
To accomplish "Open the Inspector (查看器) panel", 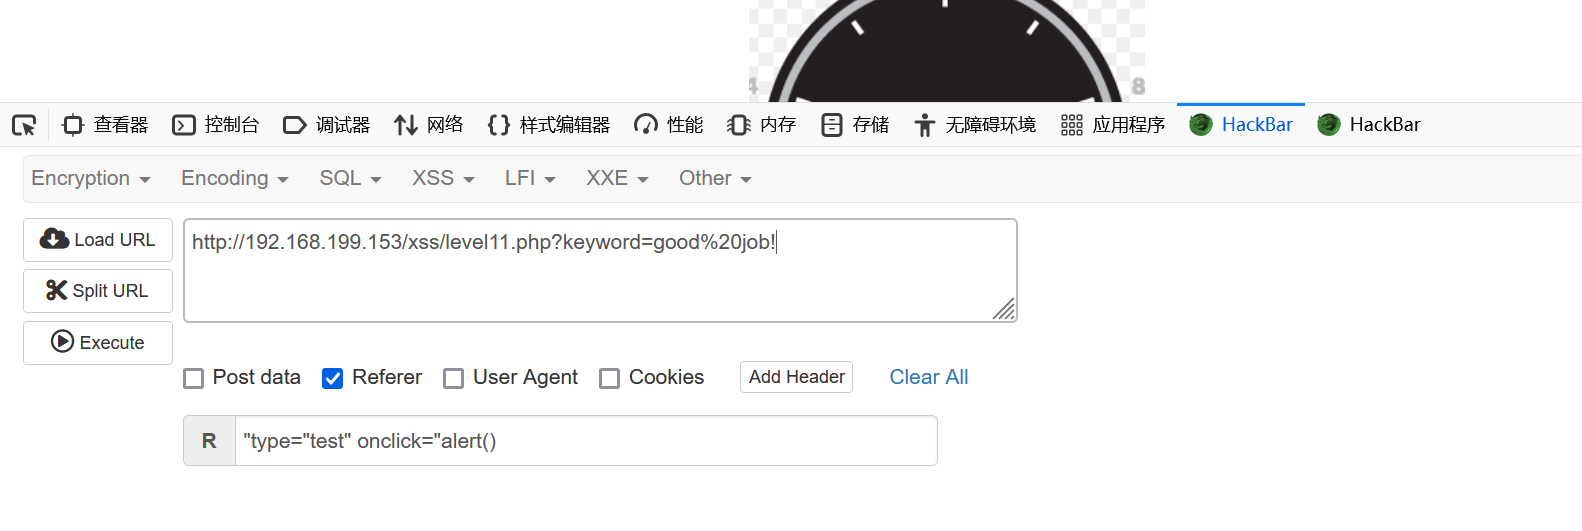I will tap(105, 125).
